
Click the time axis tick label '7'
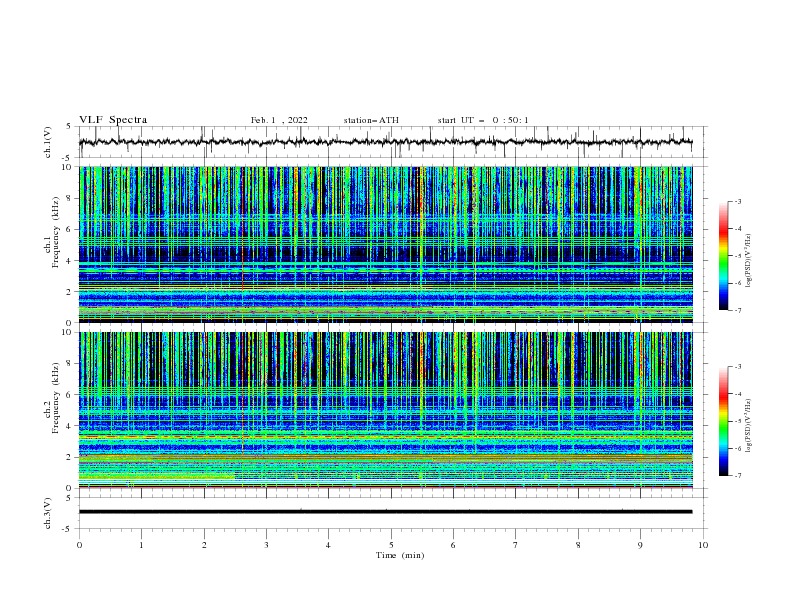click(x=516, y=545)
